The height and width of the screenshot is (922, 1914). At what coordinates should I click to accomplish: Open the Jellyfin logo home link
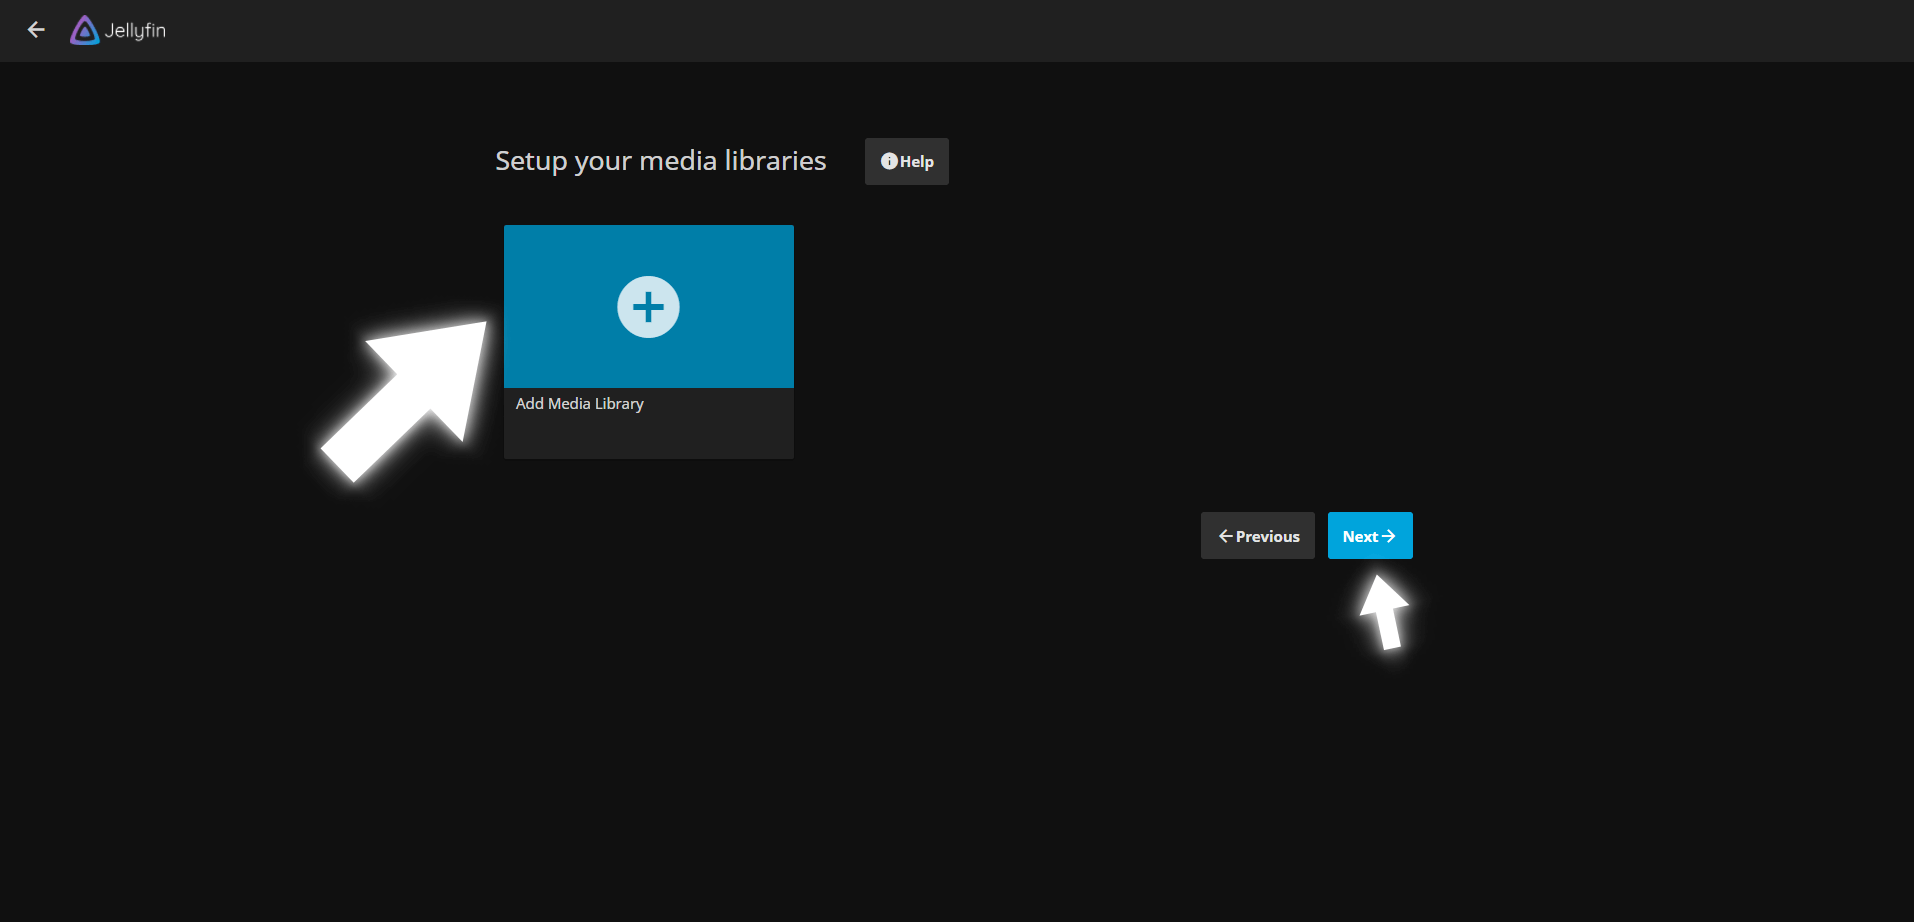(x=118, y=30)
